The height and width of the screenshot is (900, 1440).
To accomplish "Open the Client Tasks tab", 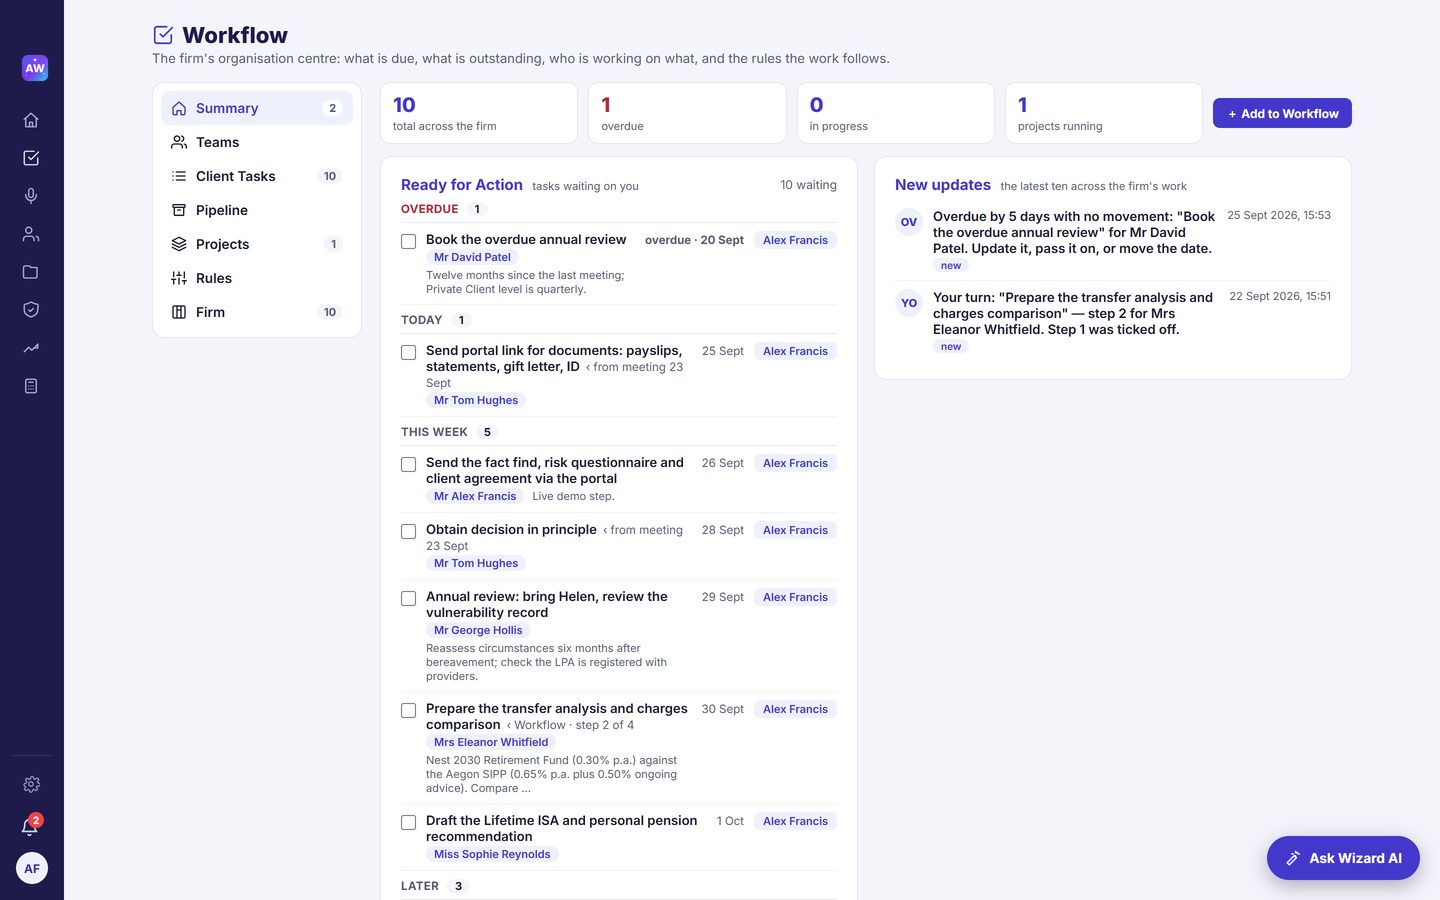I will click(x=257, y=176).
